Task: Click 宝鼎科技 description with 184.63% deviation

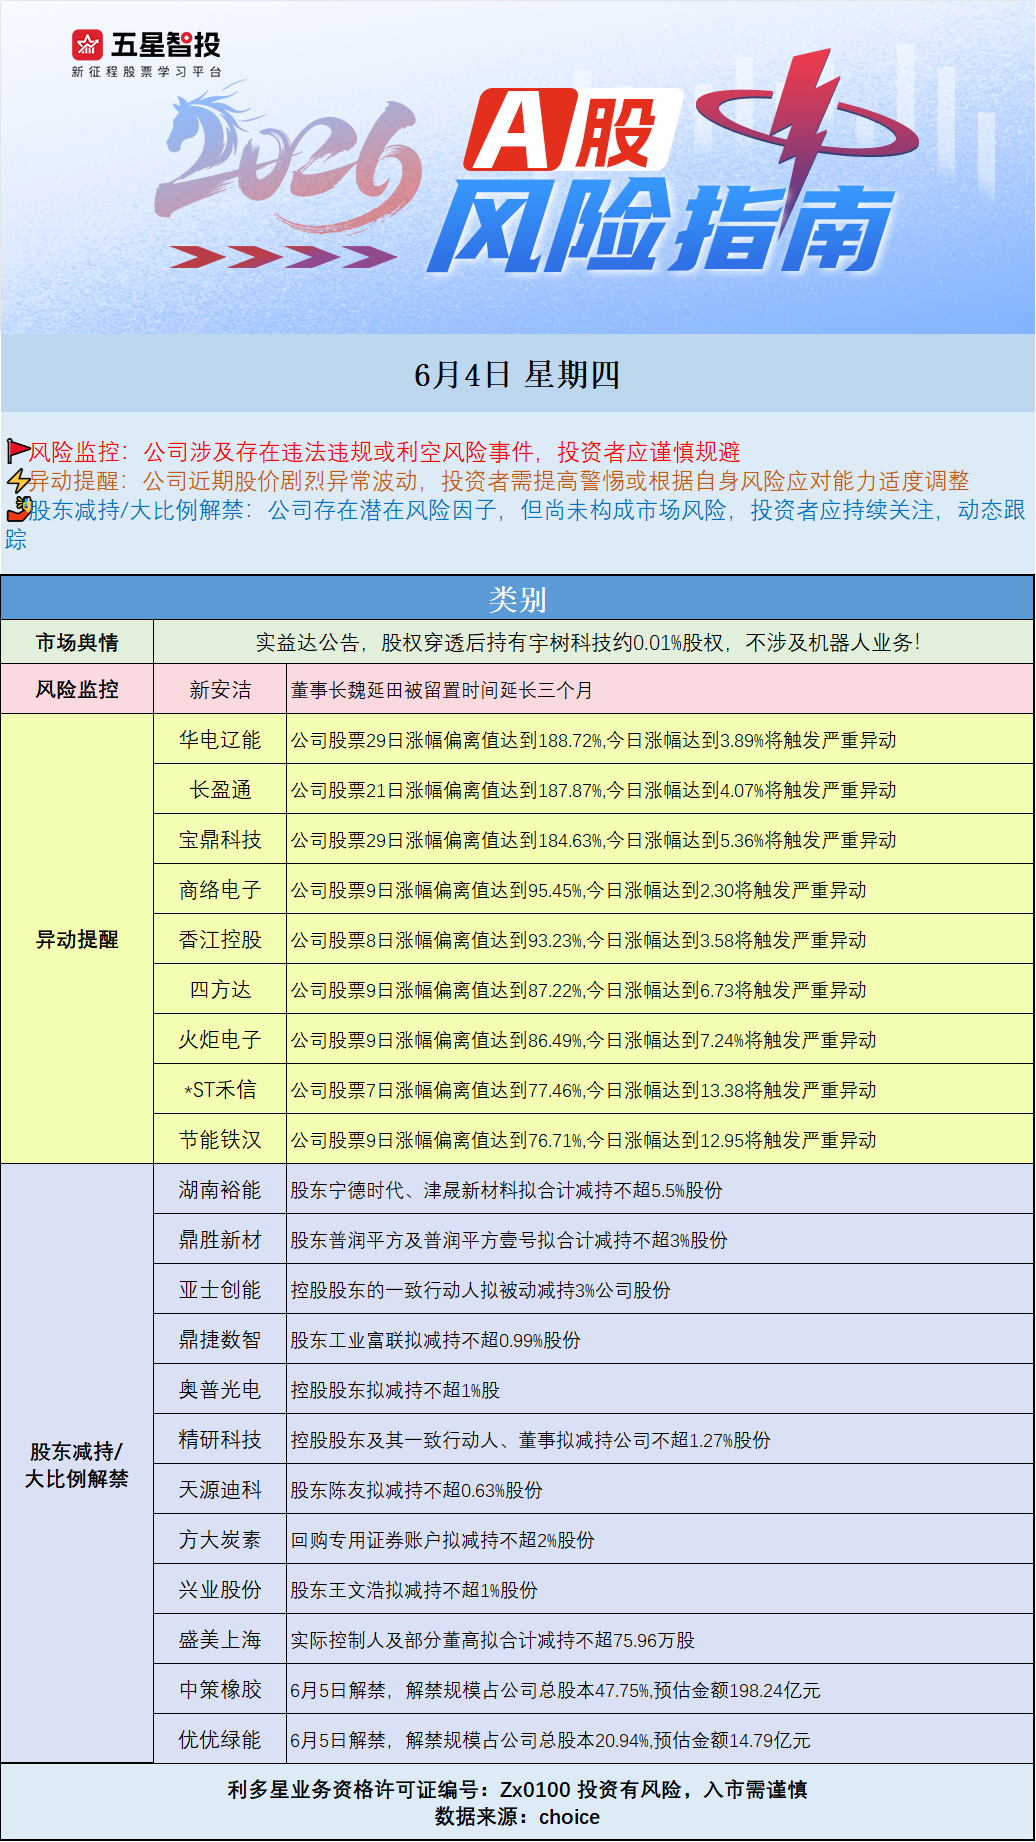Action: [x=593, y=840]
